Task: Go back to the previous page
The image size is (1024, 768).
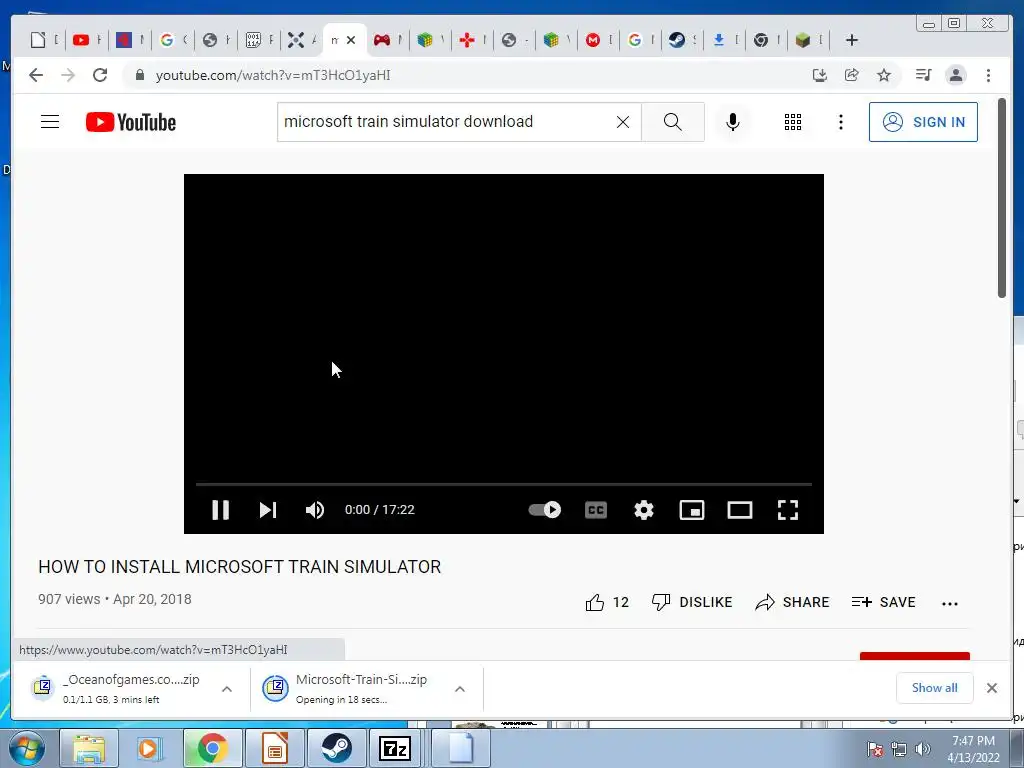Action: click(36, 75)
